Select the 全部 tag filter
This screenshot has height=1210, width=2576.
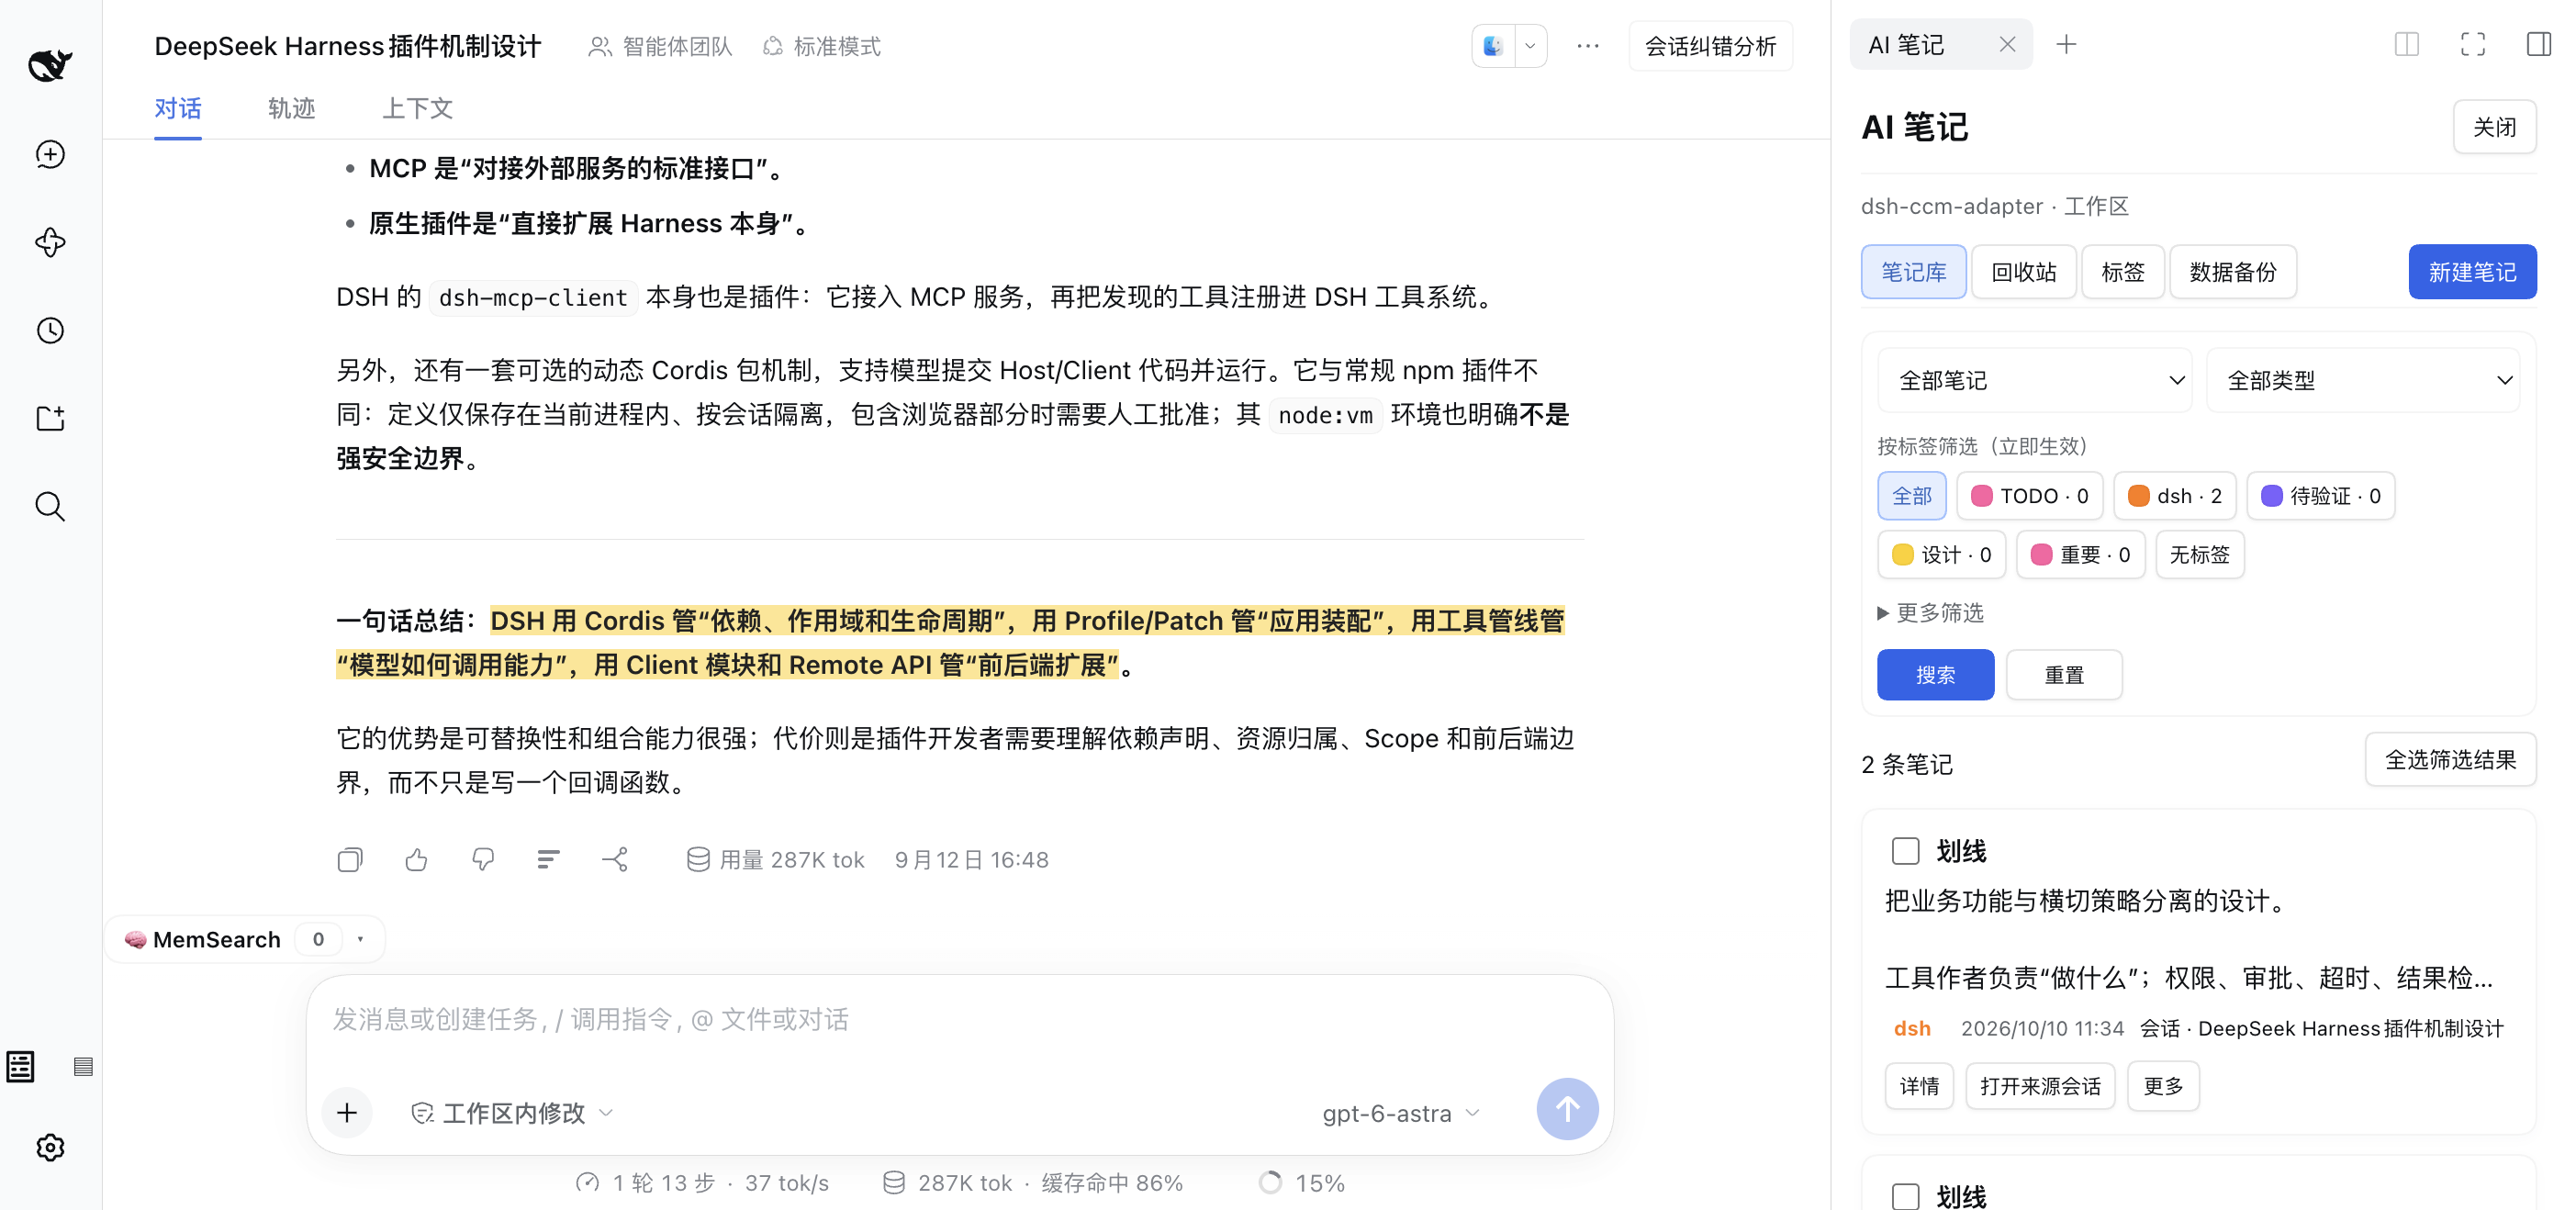[x=1912, y=496]
